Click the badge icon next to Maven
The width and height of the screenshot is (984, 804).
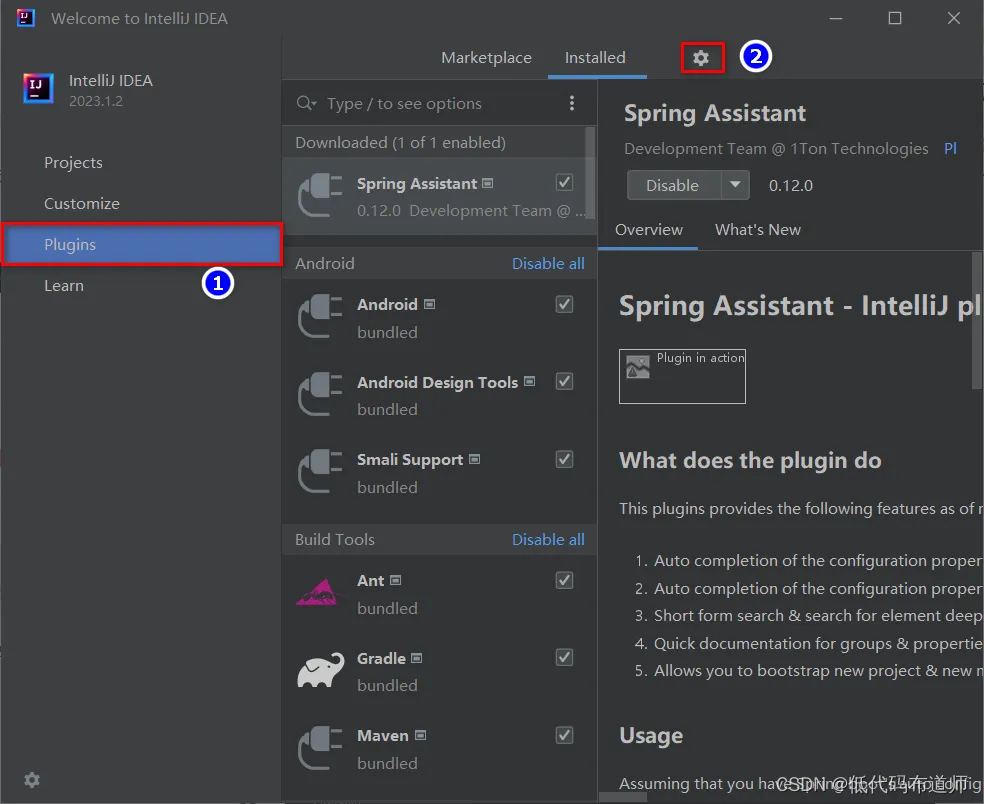pos(420,735)
